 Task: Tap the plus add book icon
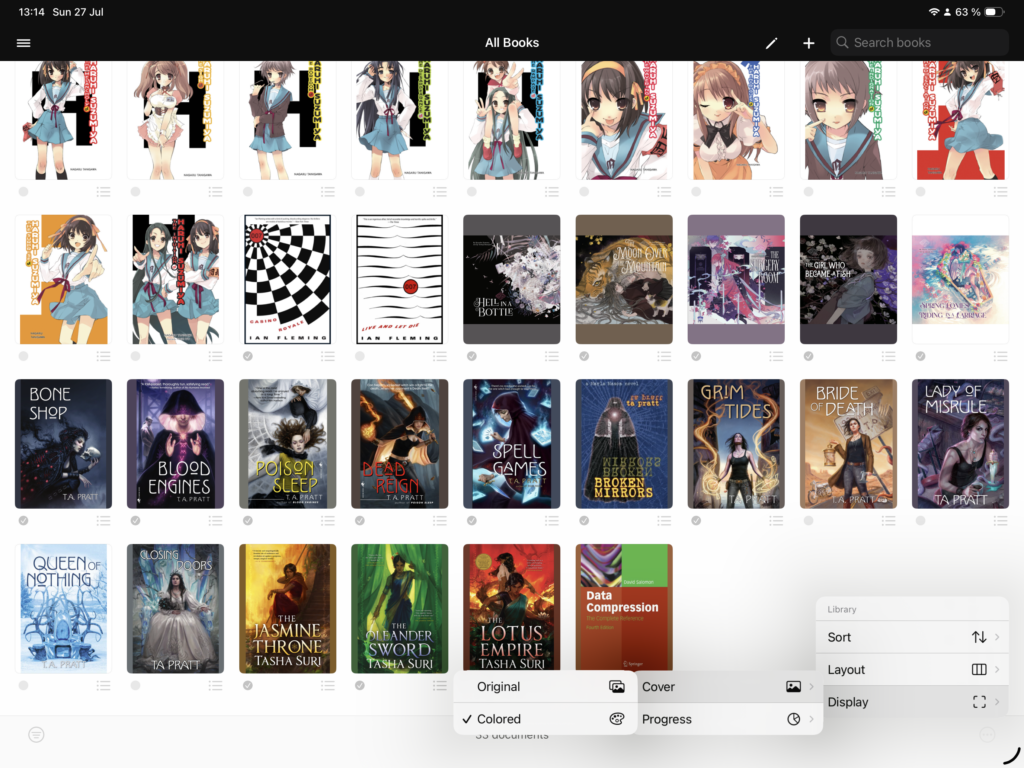(808, 43)
